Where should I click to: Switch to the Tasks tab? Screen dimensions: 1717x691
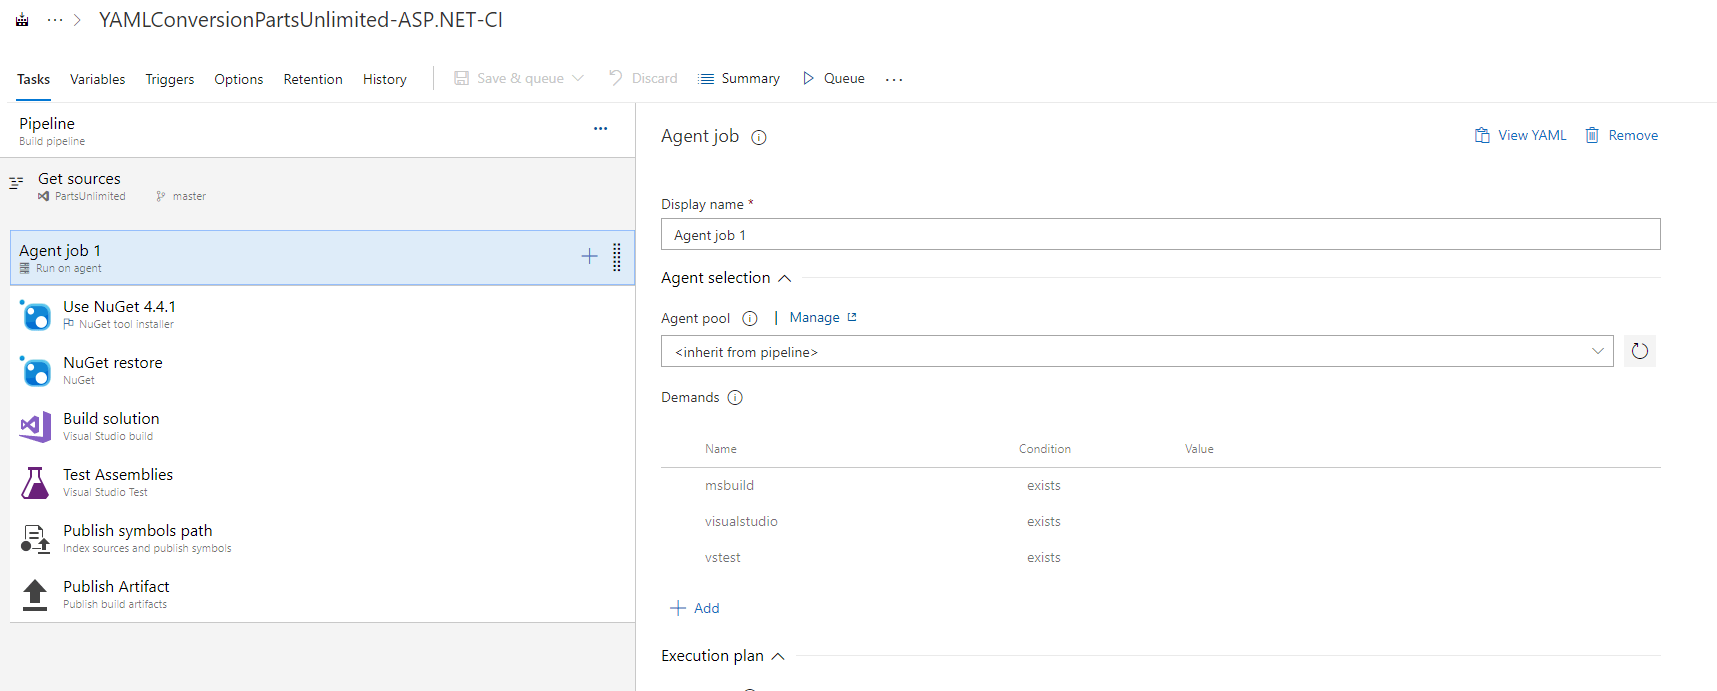click(x=33, y=79)
